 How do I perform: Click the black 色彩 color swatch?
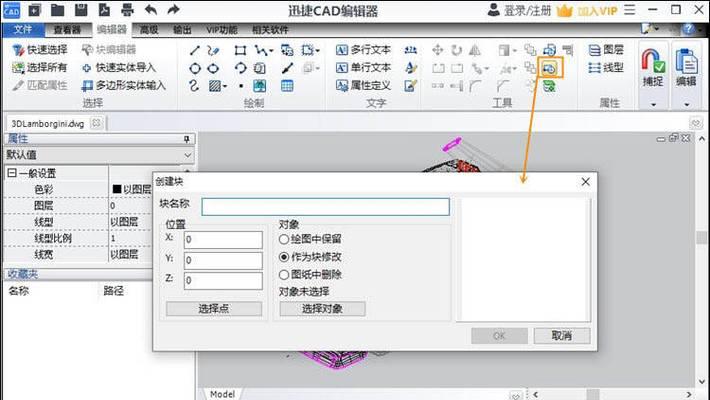click(x=117, y=189)
